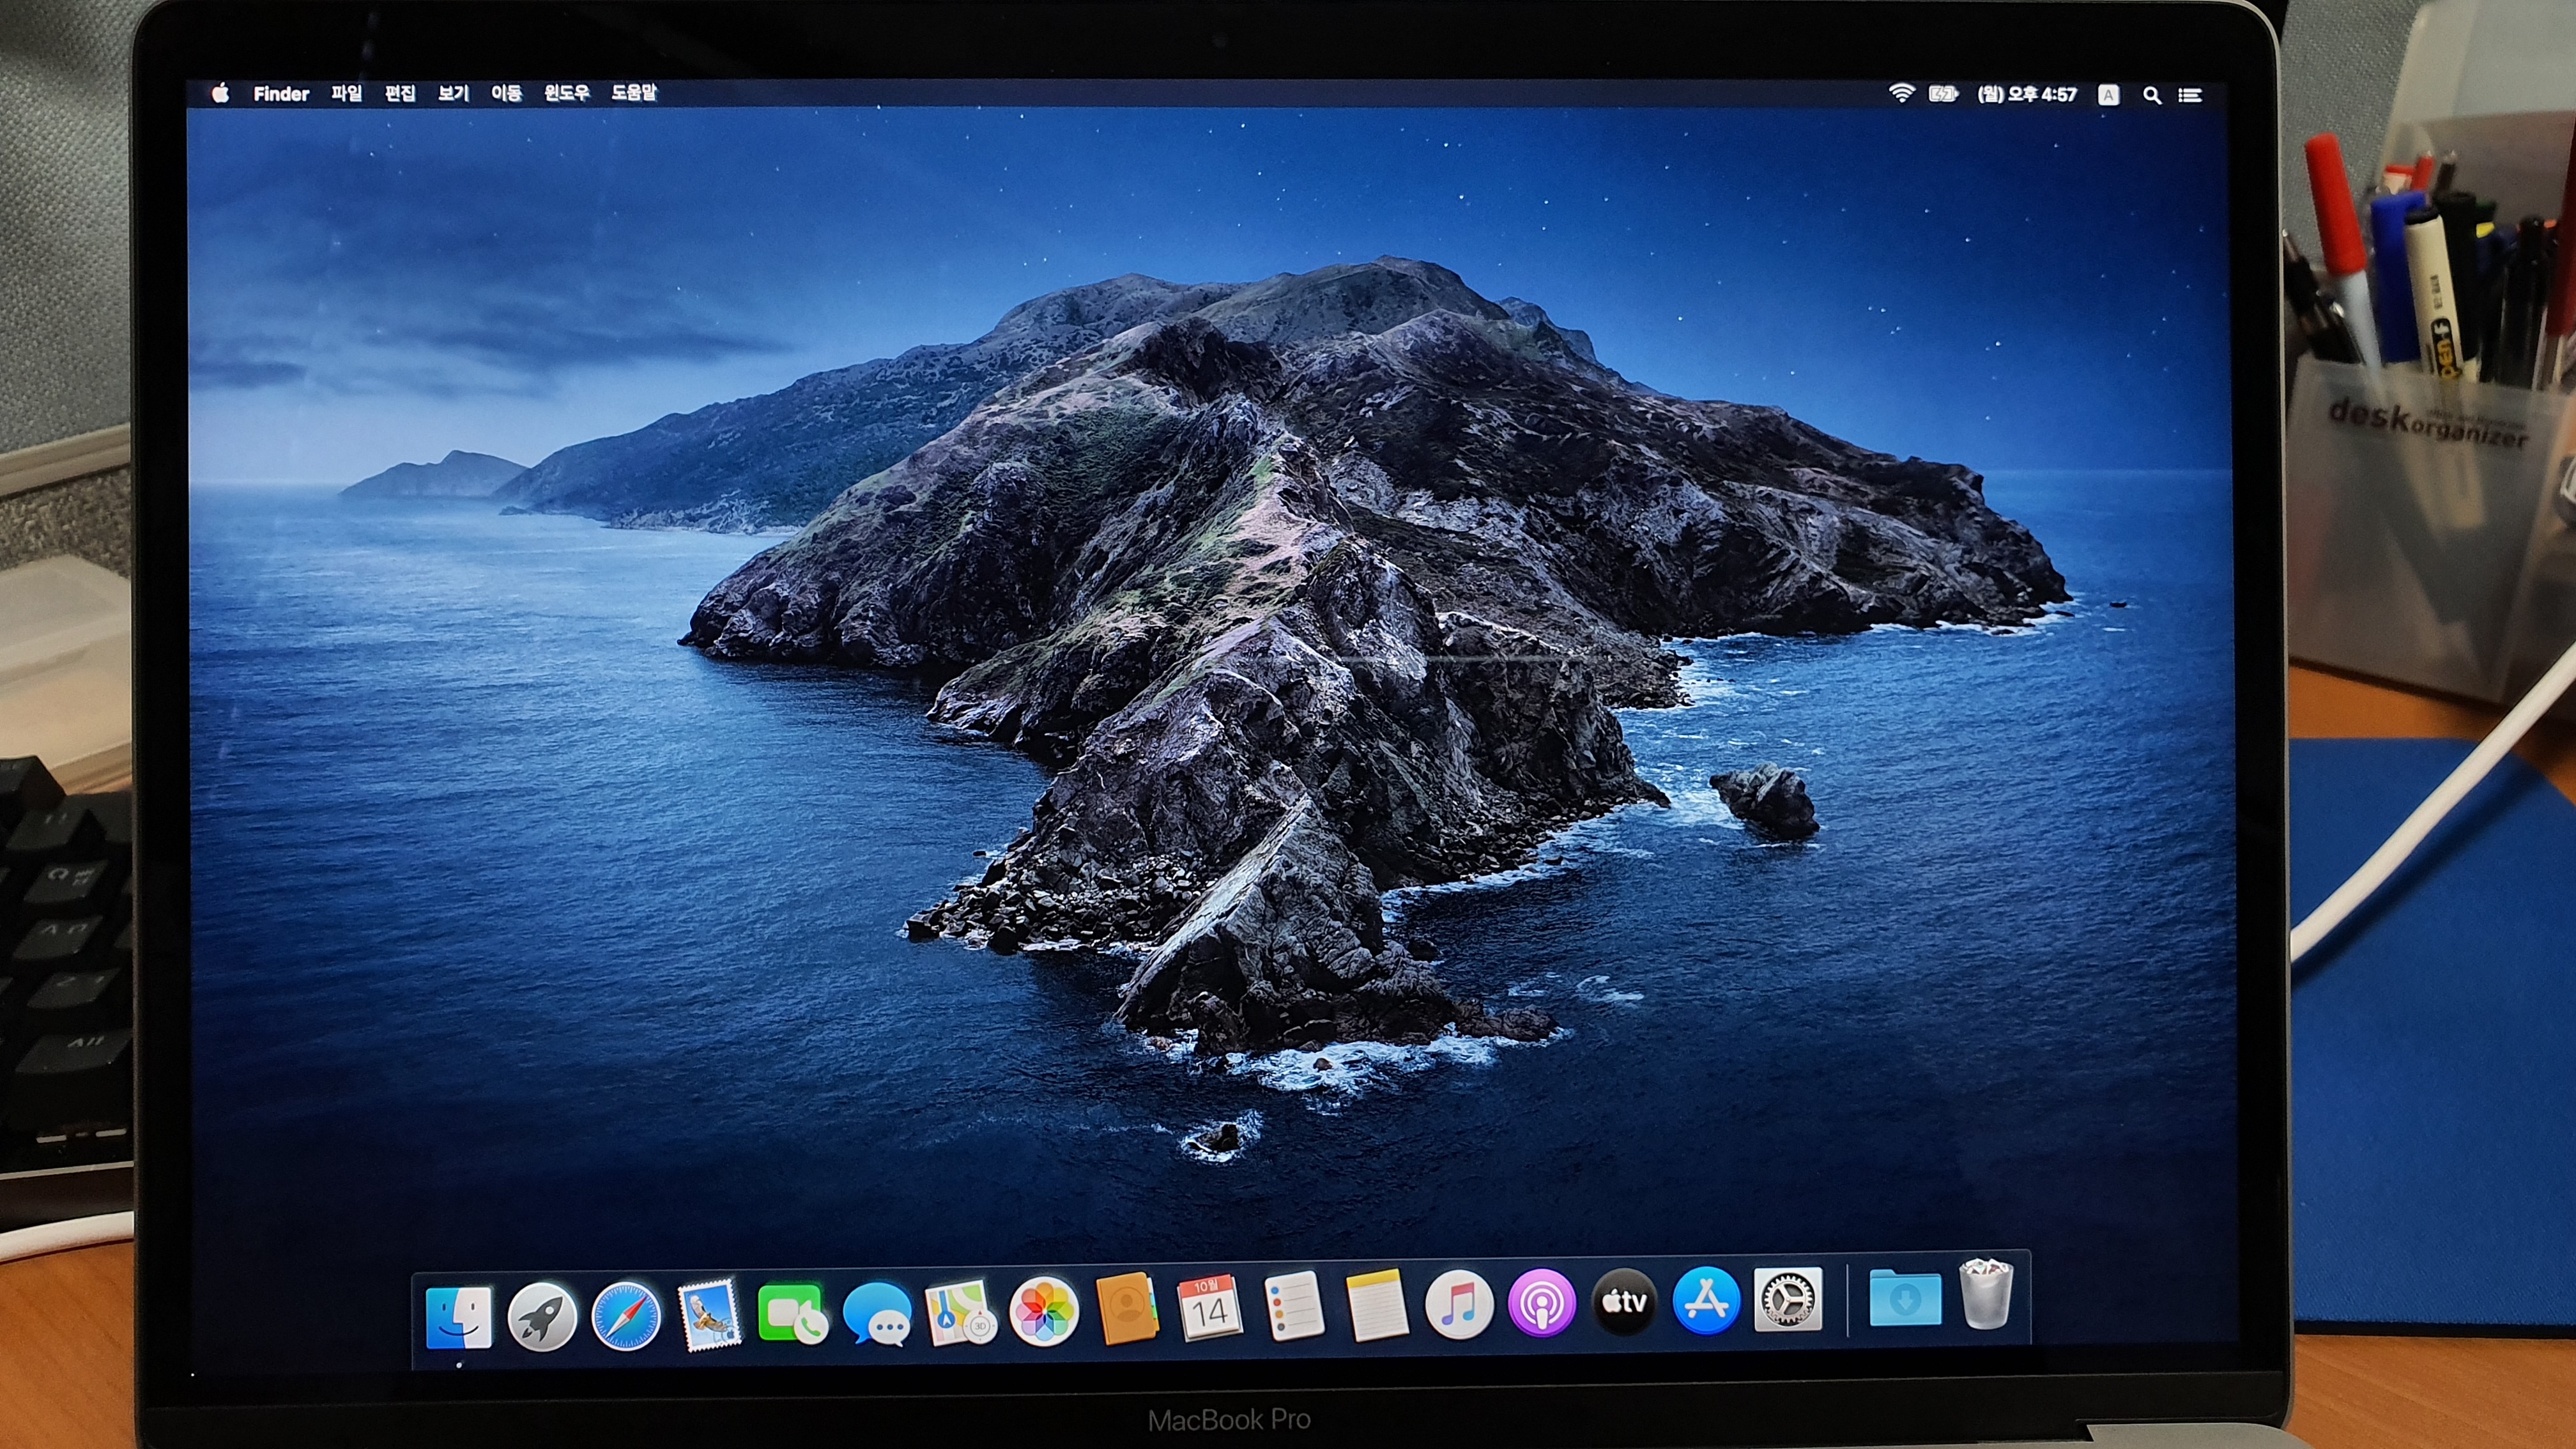Click the Wi-Fi status icon
The width and height of the screenshot is (2576, 1449).
(x=1901, y=93)
